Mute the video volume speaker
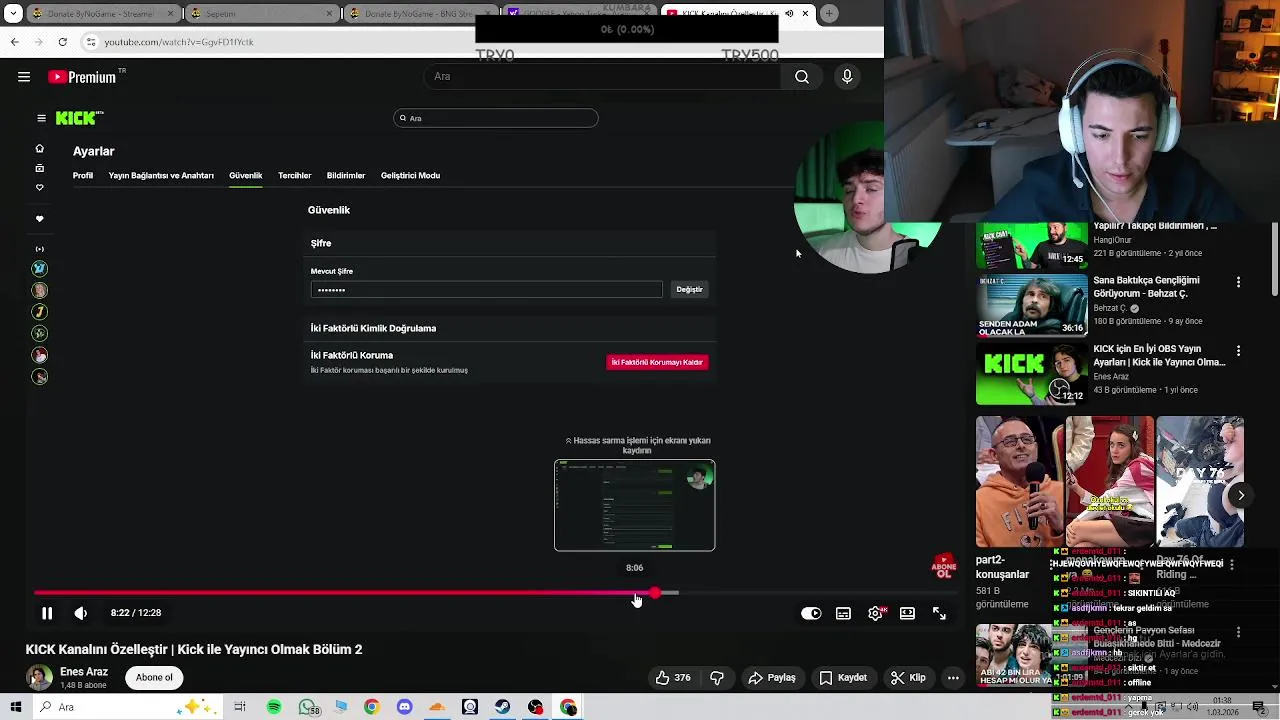This screenshot has width=1280, height=720. point(81,613)
